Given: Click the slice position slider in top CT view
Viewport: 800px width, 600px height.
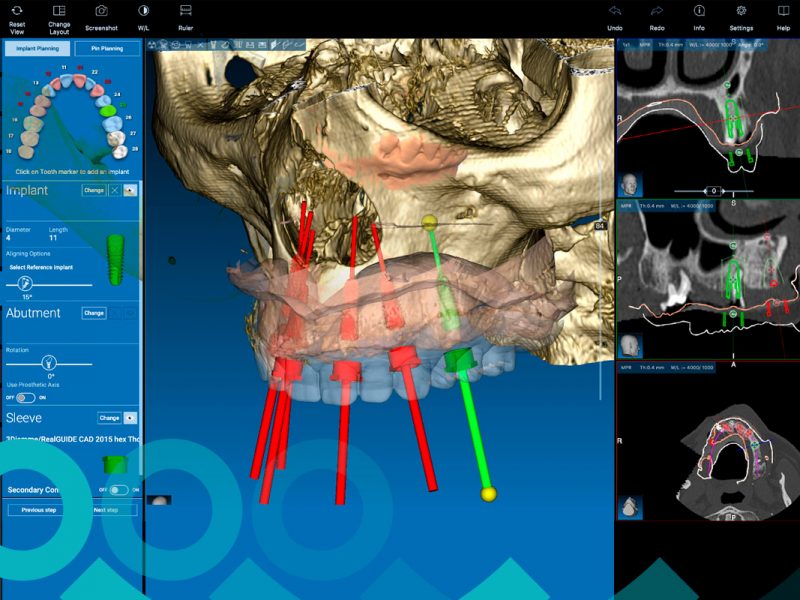Looking at the screenshot, I should (714, 191).
